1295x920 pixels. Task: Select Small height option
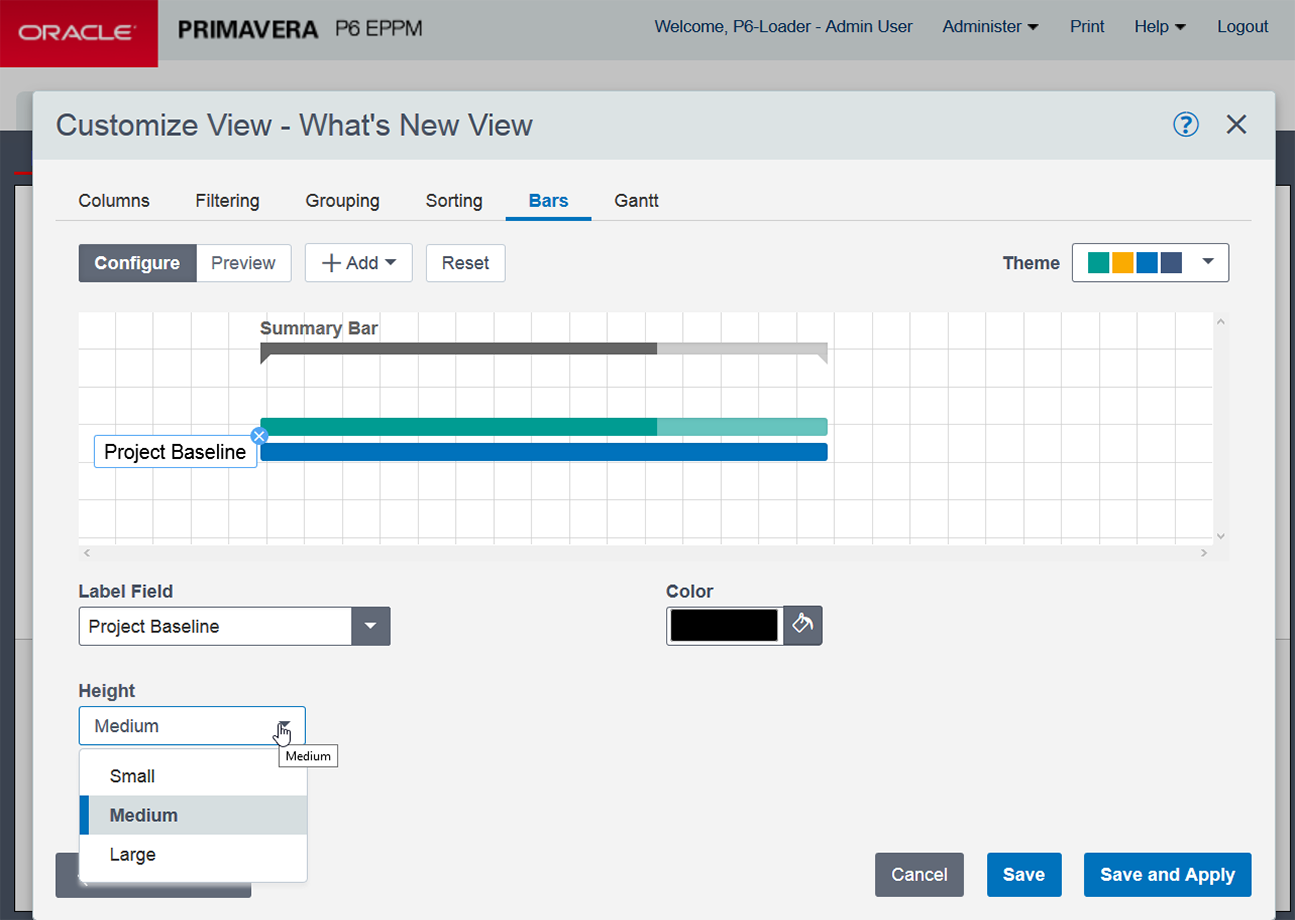pos(132,776)
